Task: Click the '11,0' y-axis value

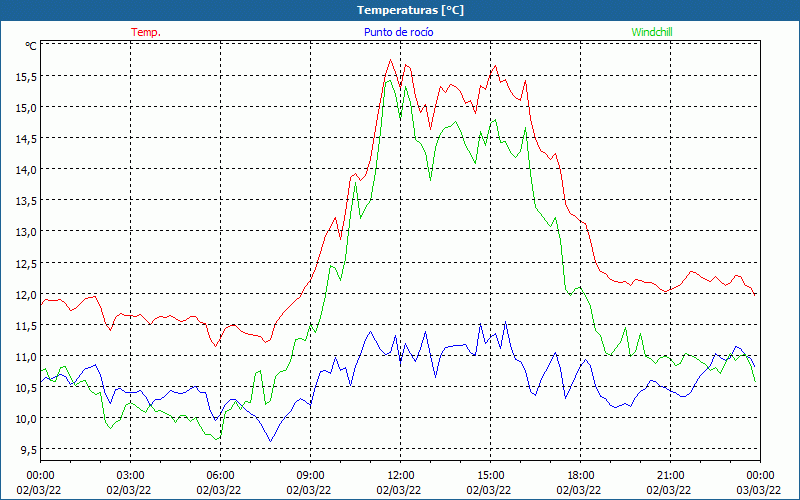Action: point(26,356)
